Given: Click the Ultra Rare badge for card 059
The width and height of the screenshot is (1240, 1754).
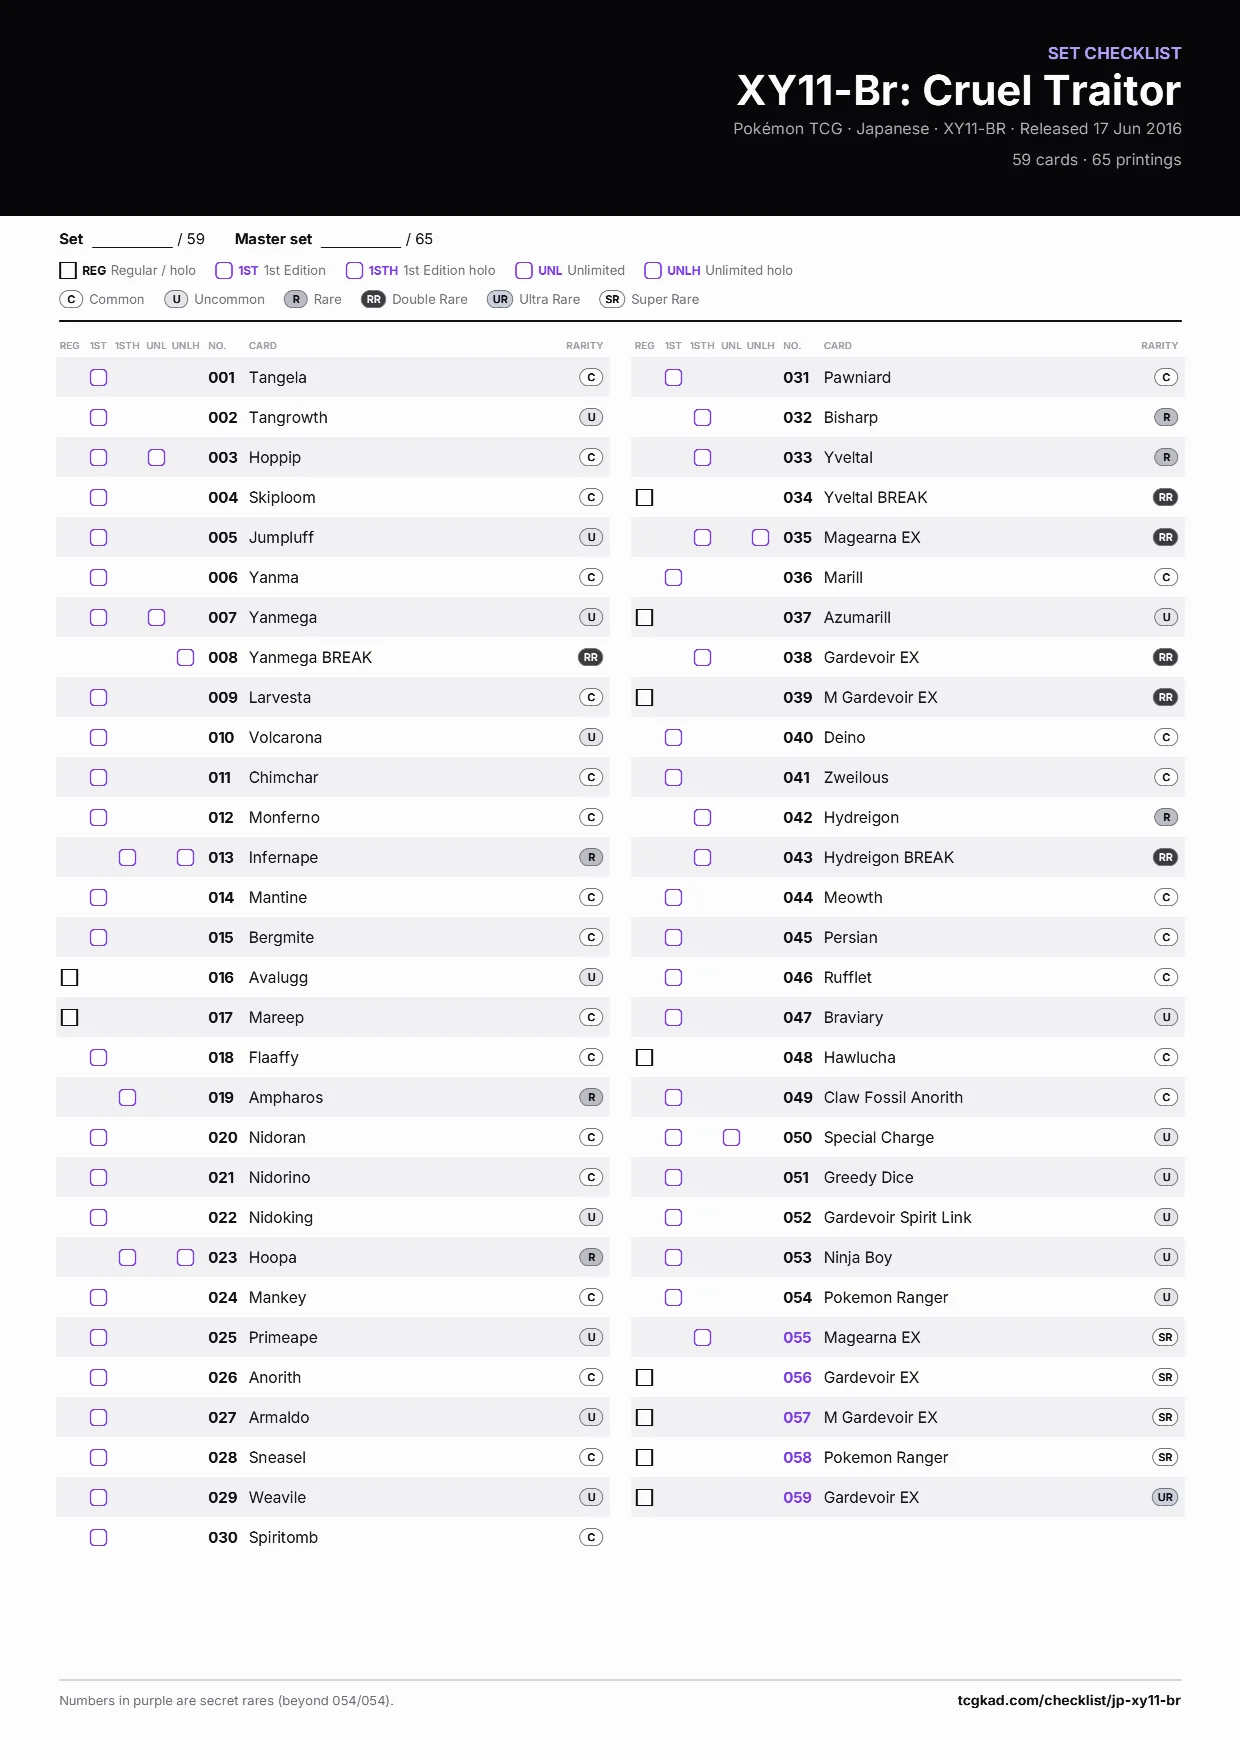Looking at the screenshot, I should click(1166, 1497).
